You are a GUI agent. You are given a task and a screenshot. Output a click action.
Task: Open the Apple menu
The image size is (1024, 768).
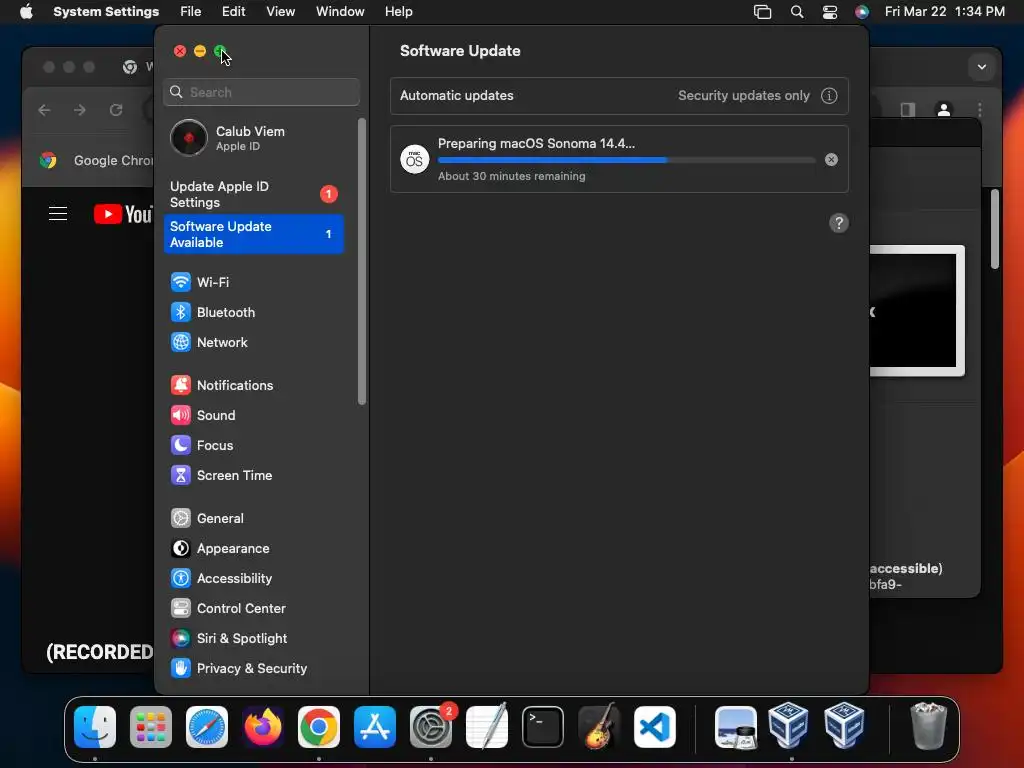tap(26, 12)
